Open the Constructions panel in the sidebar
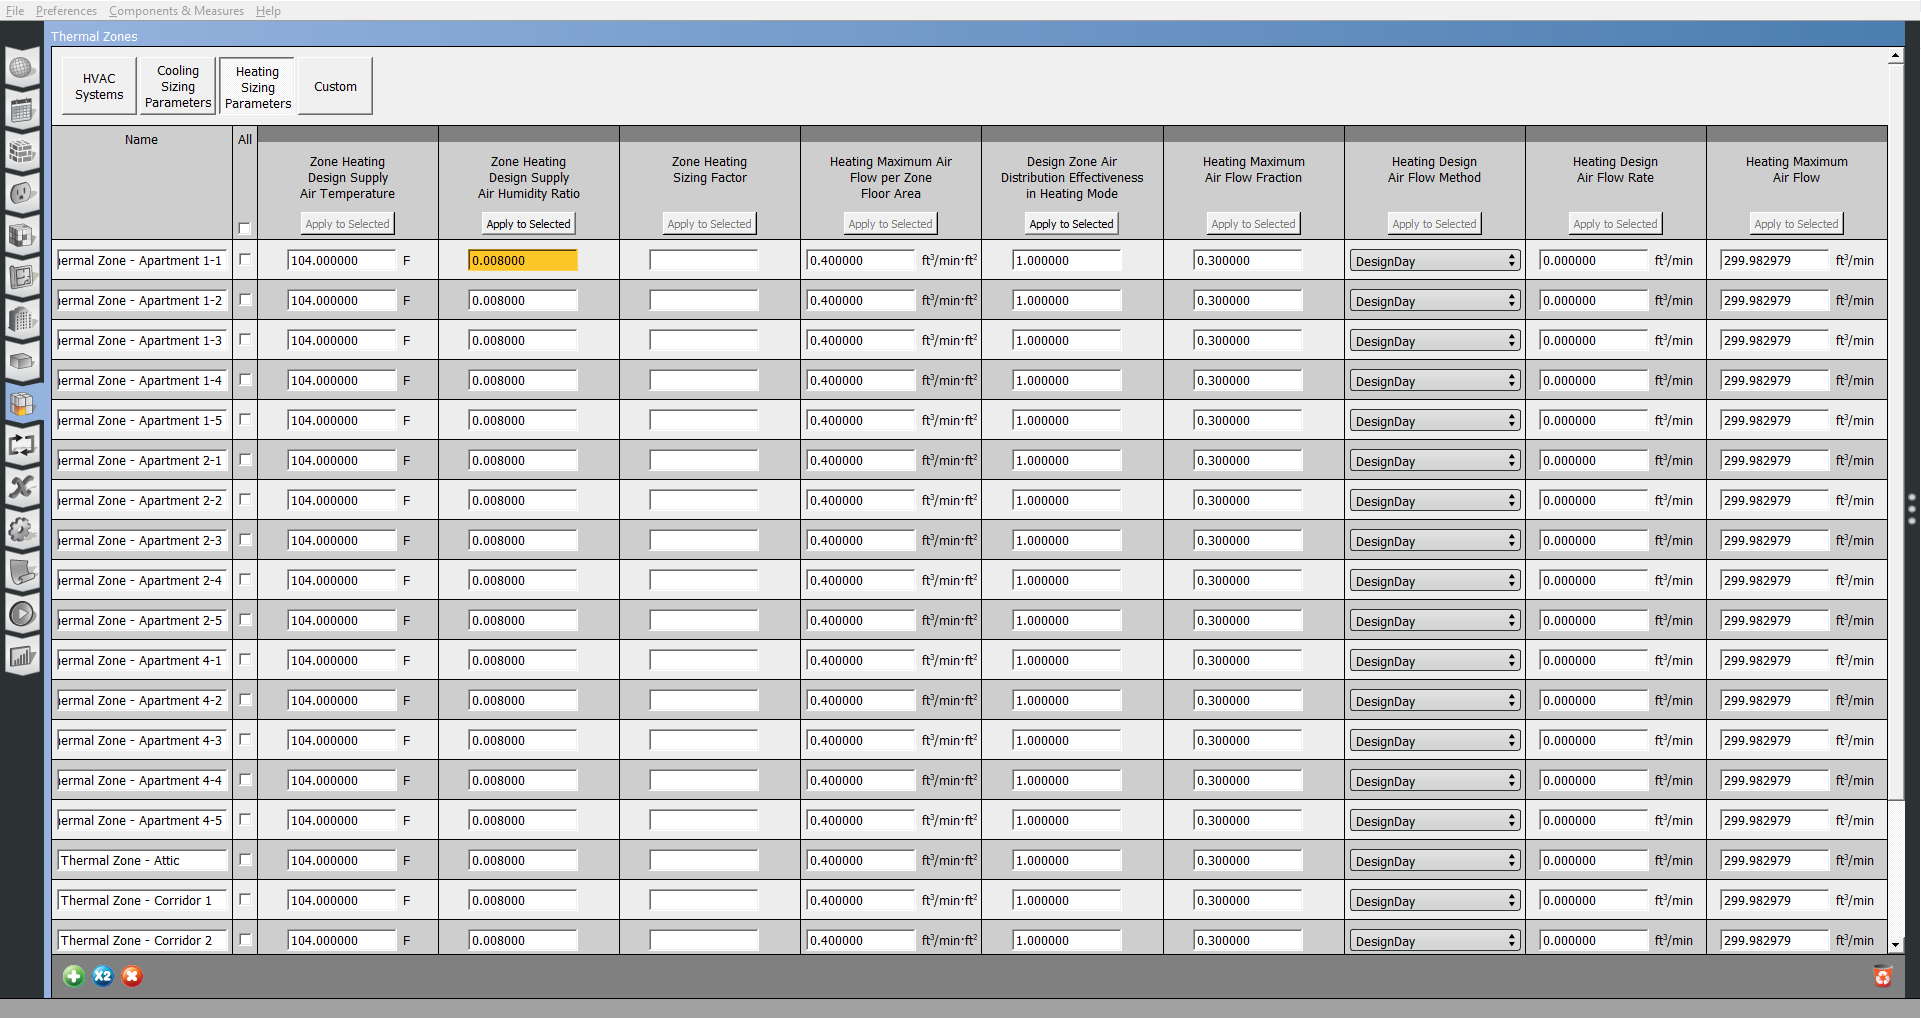This screenshot has height=1018, width=1921. tap(22, 152)
